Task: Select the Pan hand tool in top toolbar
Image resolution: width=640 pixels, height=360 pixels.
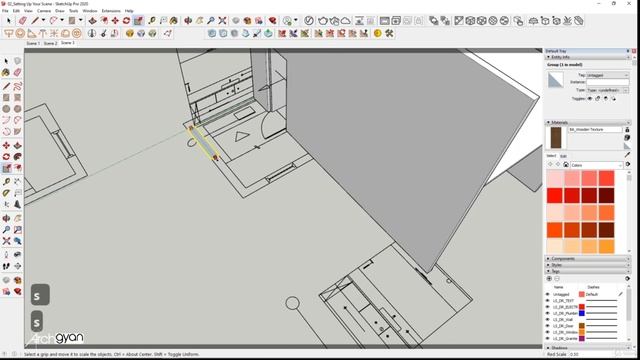Action: point(200,20)
